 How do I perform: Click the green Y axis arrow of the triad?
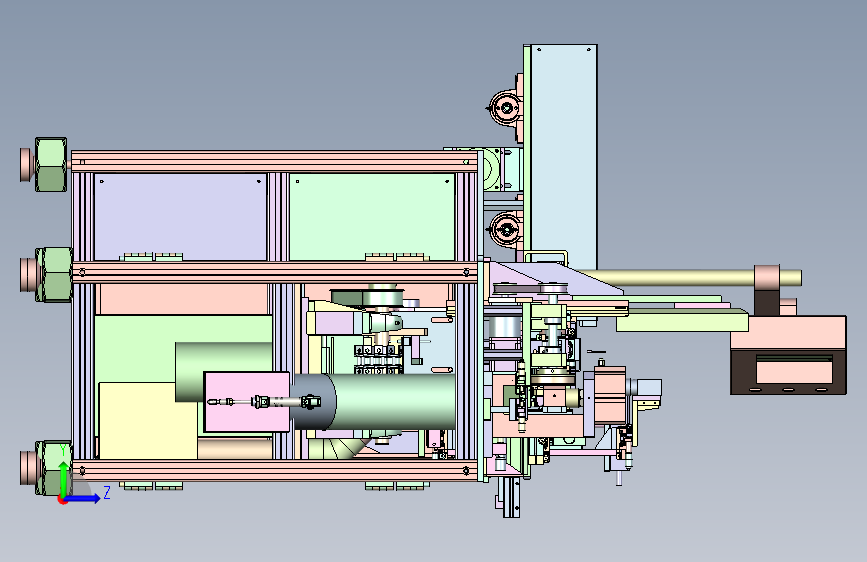pyautogui.click(x=64, y=478)
